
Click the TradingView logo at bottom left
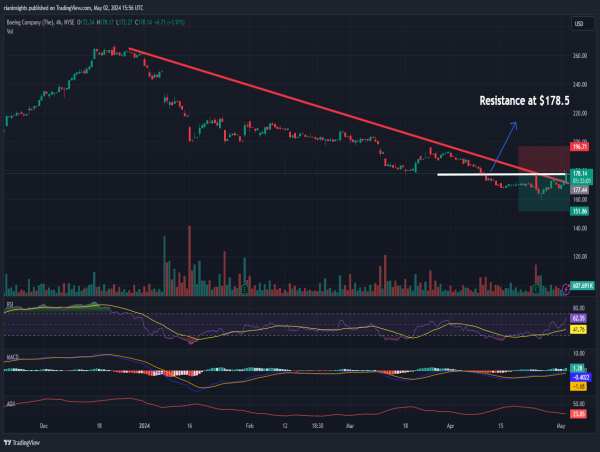click(x=22, y=443)
